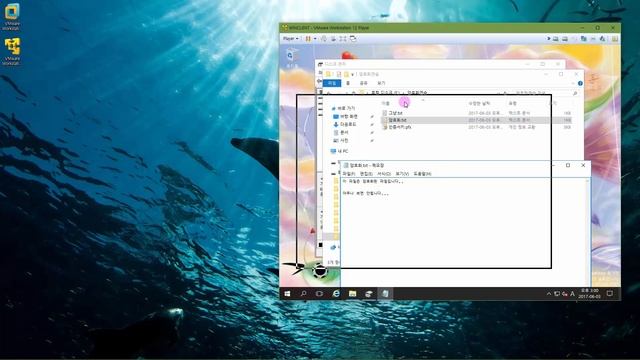Switch to the 공유 ribbon tab

[363, 83]
